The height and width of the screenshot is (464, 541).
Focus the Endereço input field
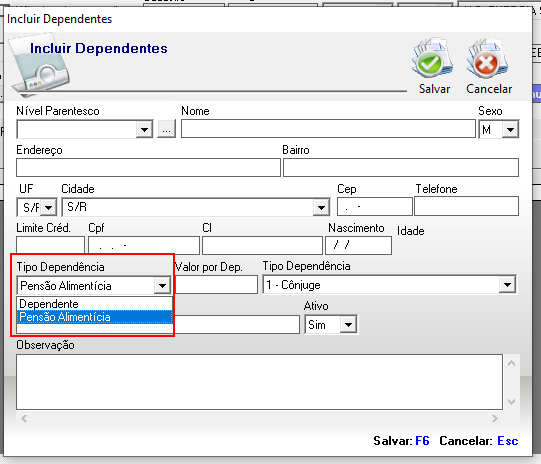pyautogui.click(x=148, y=168)
